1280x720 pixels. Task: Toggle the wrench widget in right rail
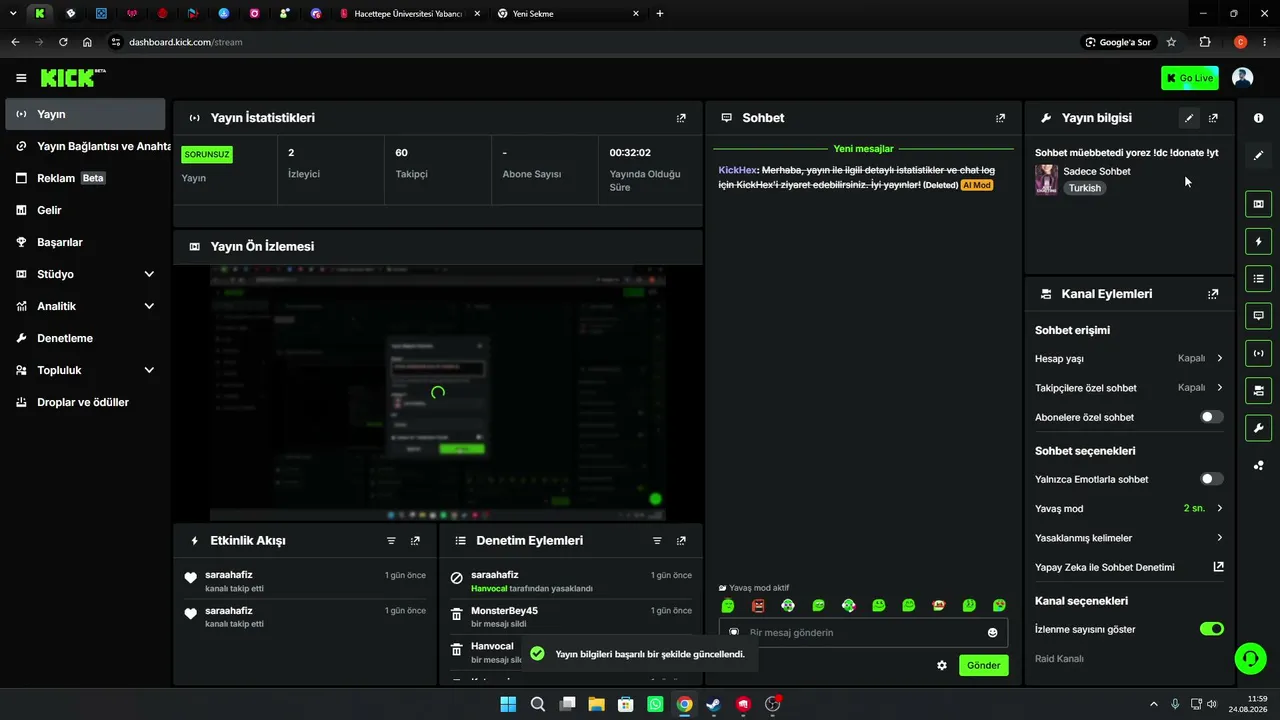[x=1258, y=428]
